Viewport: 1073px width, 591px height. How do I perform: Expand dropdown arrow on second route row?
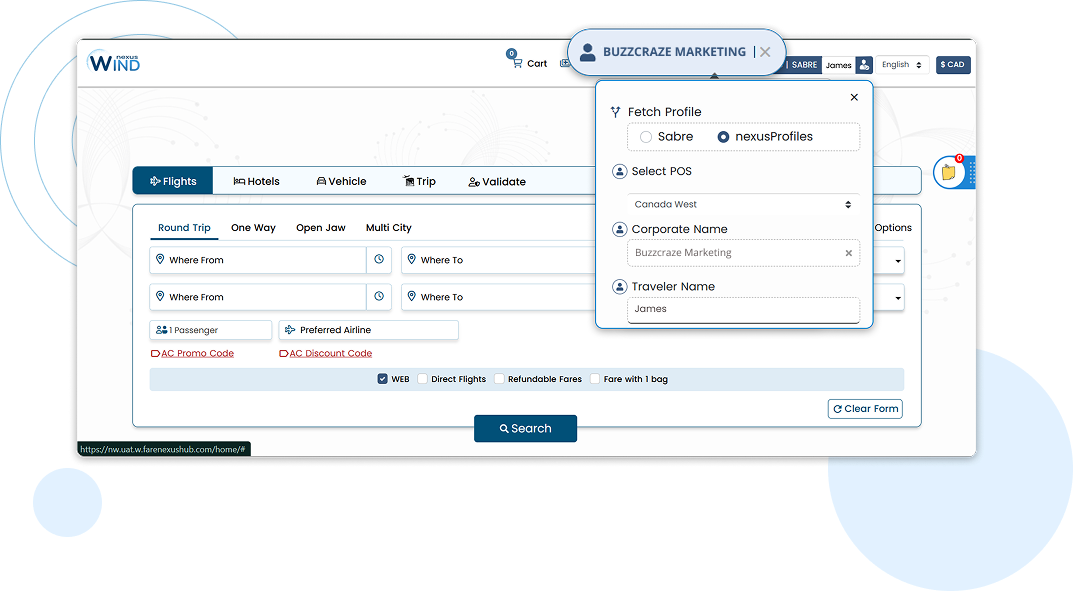pos(897,298)
